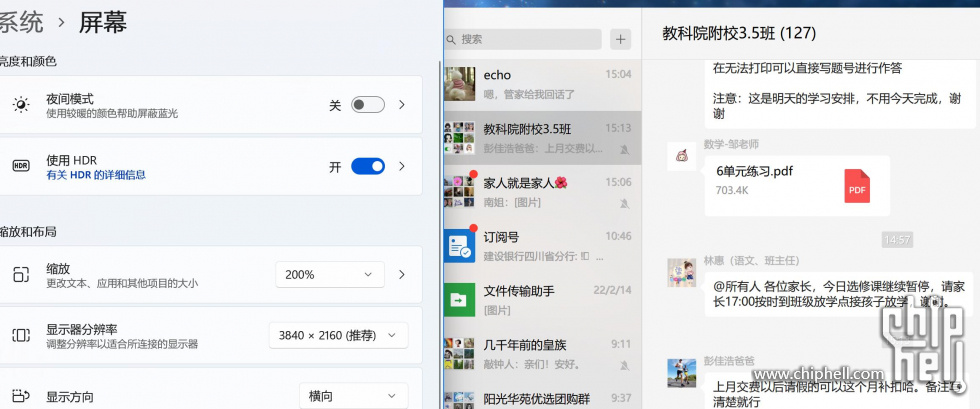
Task: Click the green 文件传输助手 icon
Action: [459, 300]
